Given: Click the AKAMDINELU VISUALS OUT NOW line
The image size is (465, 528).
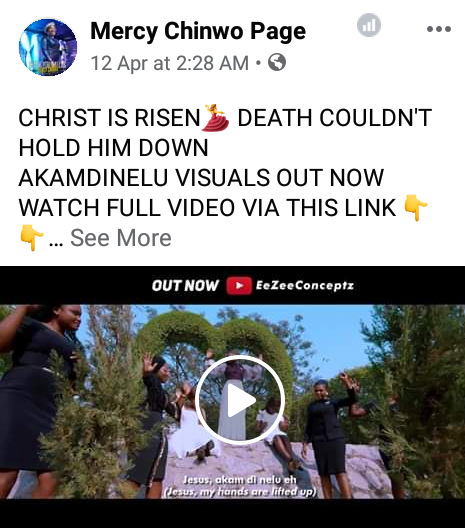Looking at the screenshot, I should point(201,177).
